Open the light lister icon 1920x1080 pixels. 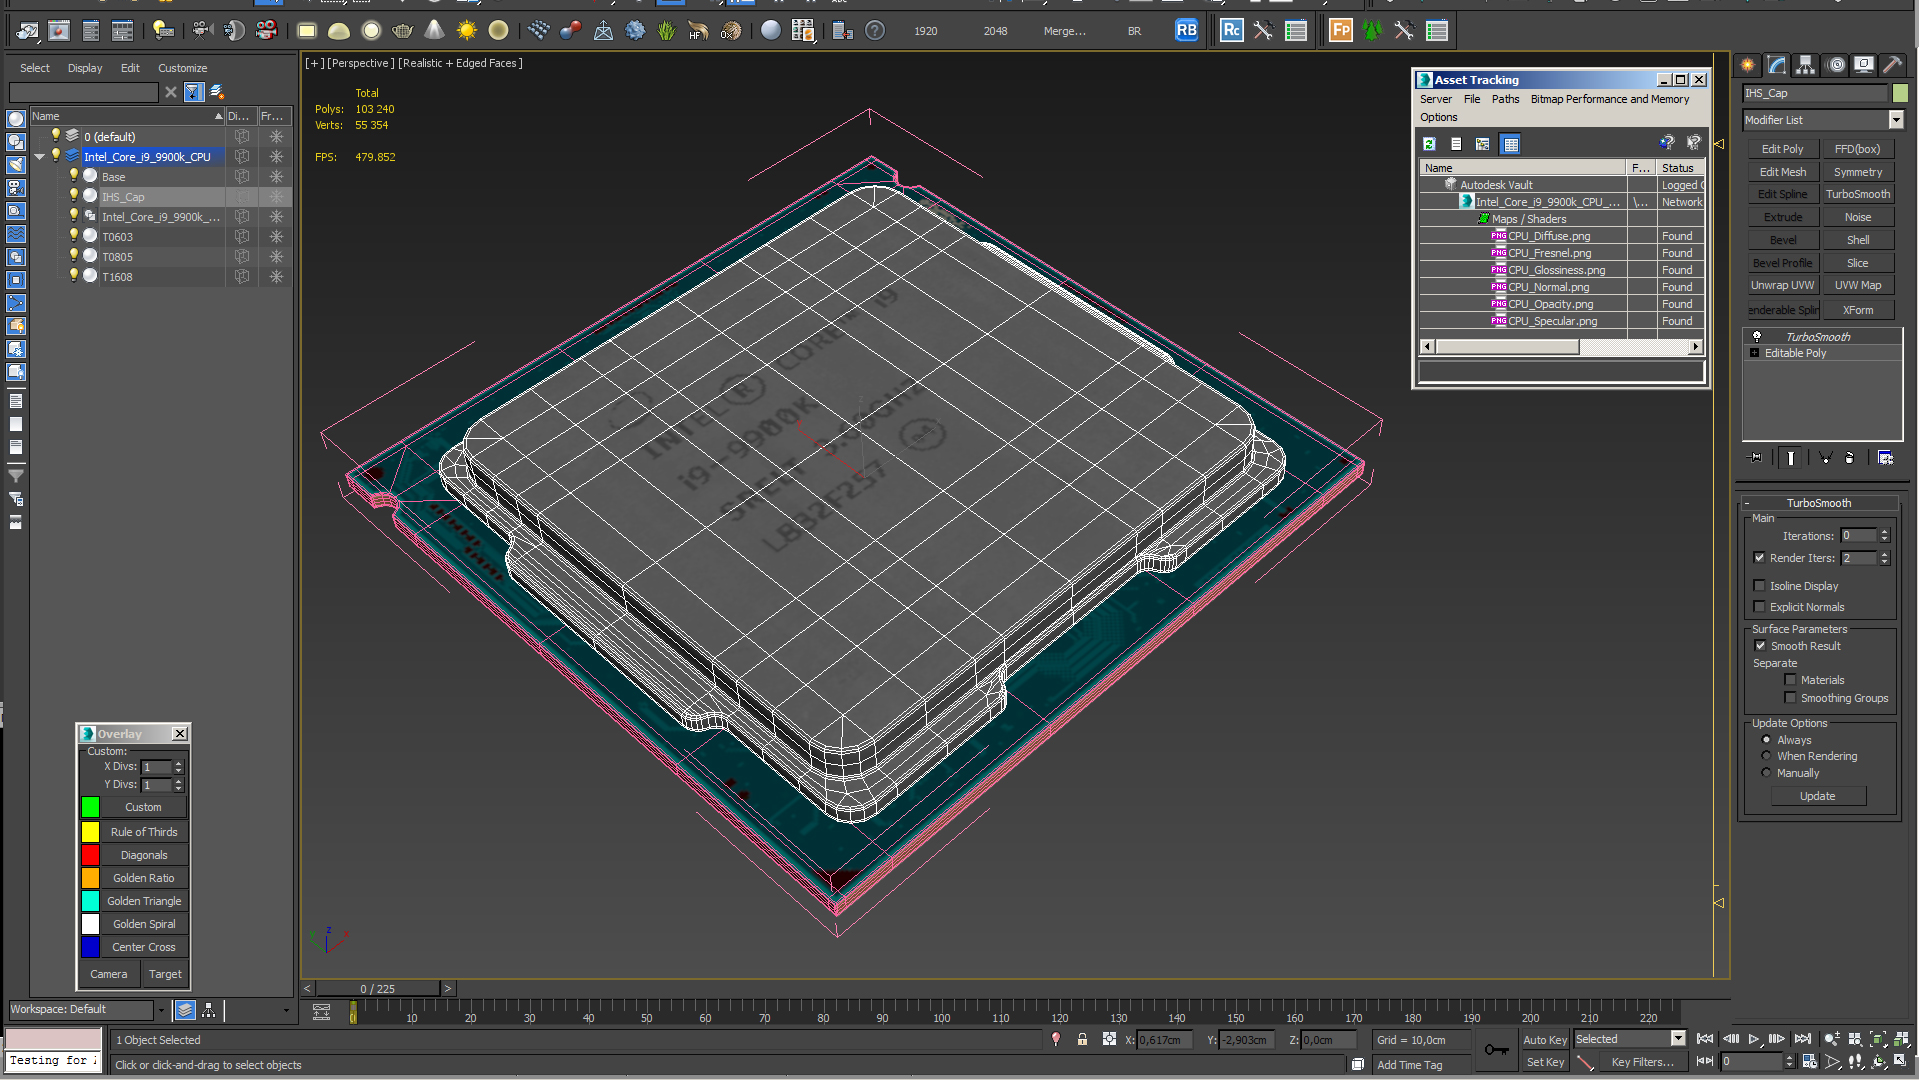163,31
